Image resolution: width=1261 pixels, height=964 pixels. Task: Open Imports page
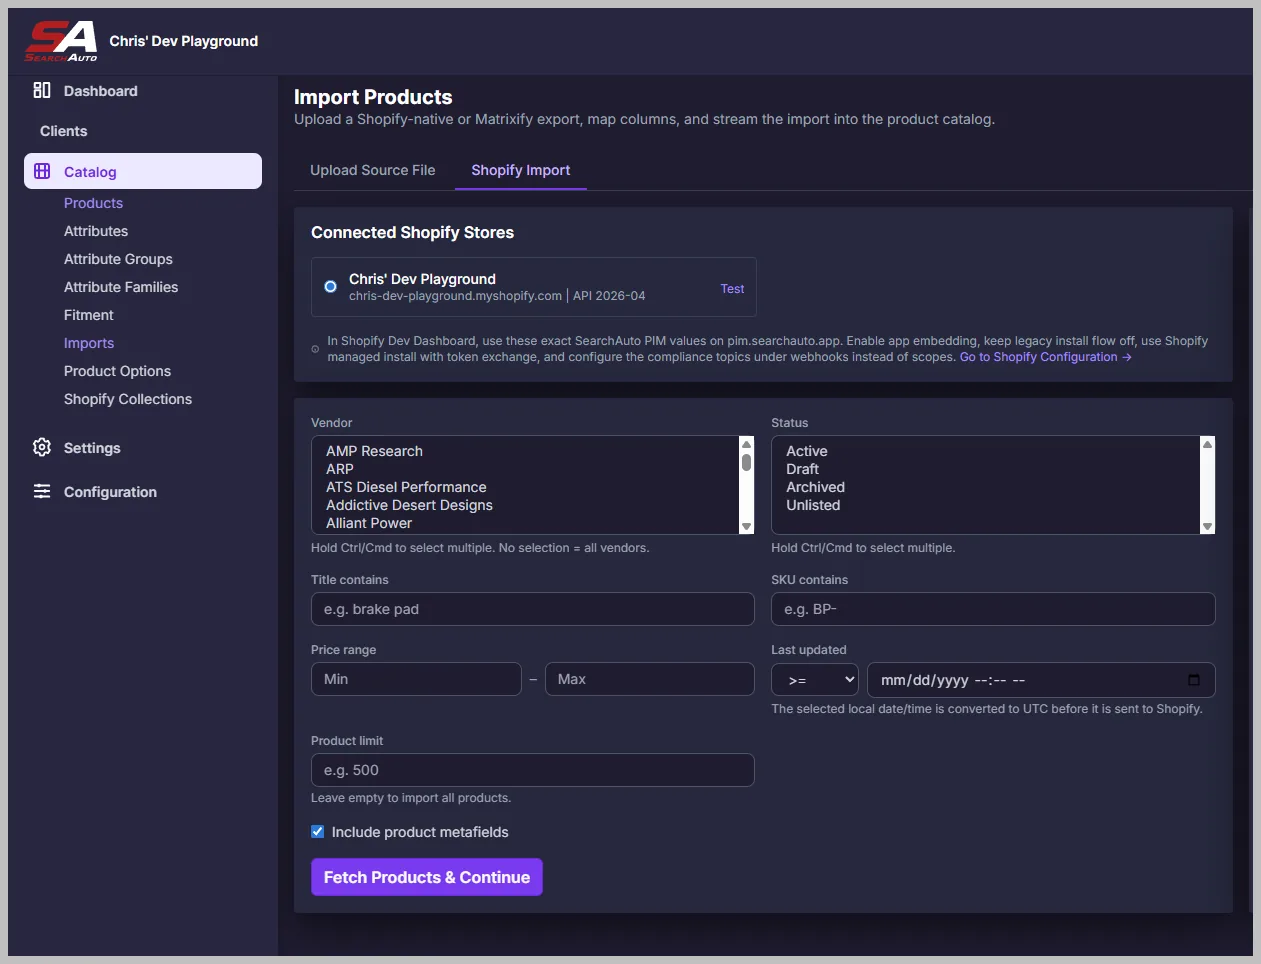pos(89,343)
